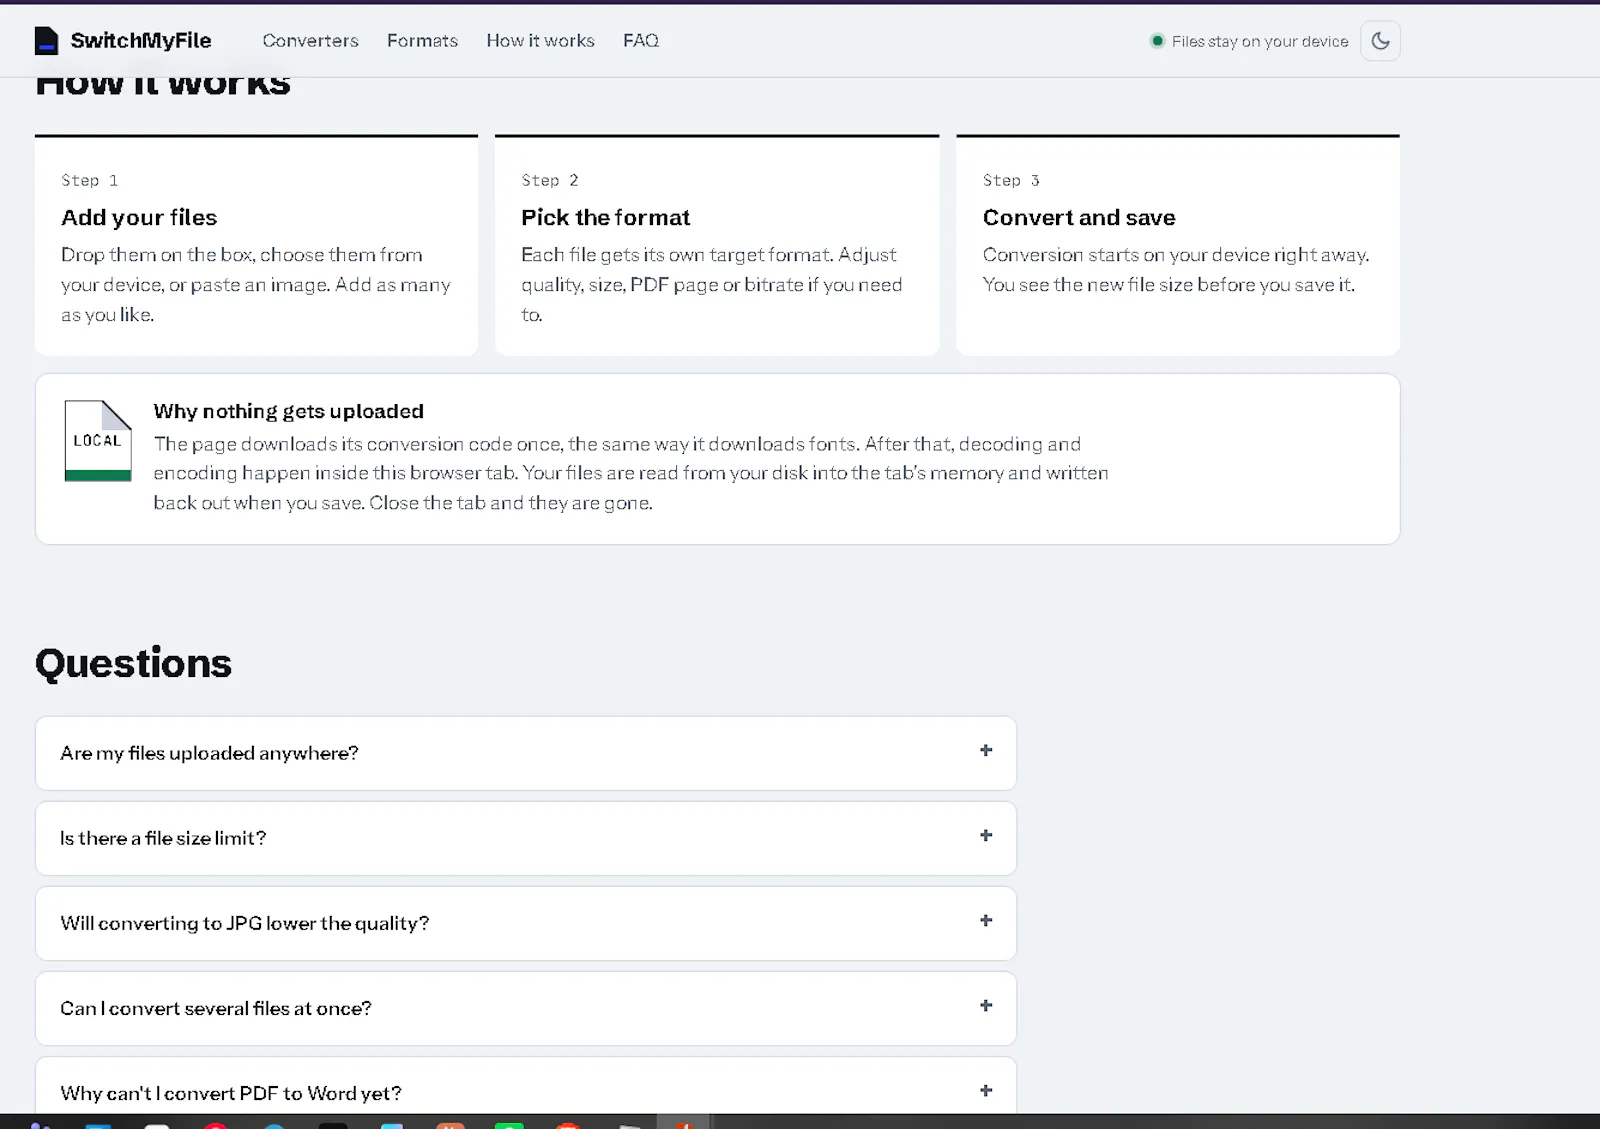Expand "Can I convert several files at once?"
Screen dimensions: 1600x1129
[526, 1008]
